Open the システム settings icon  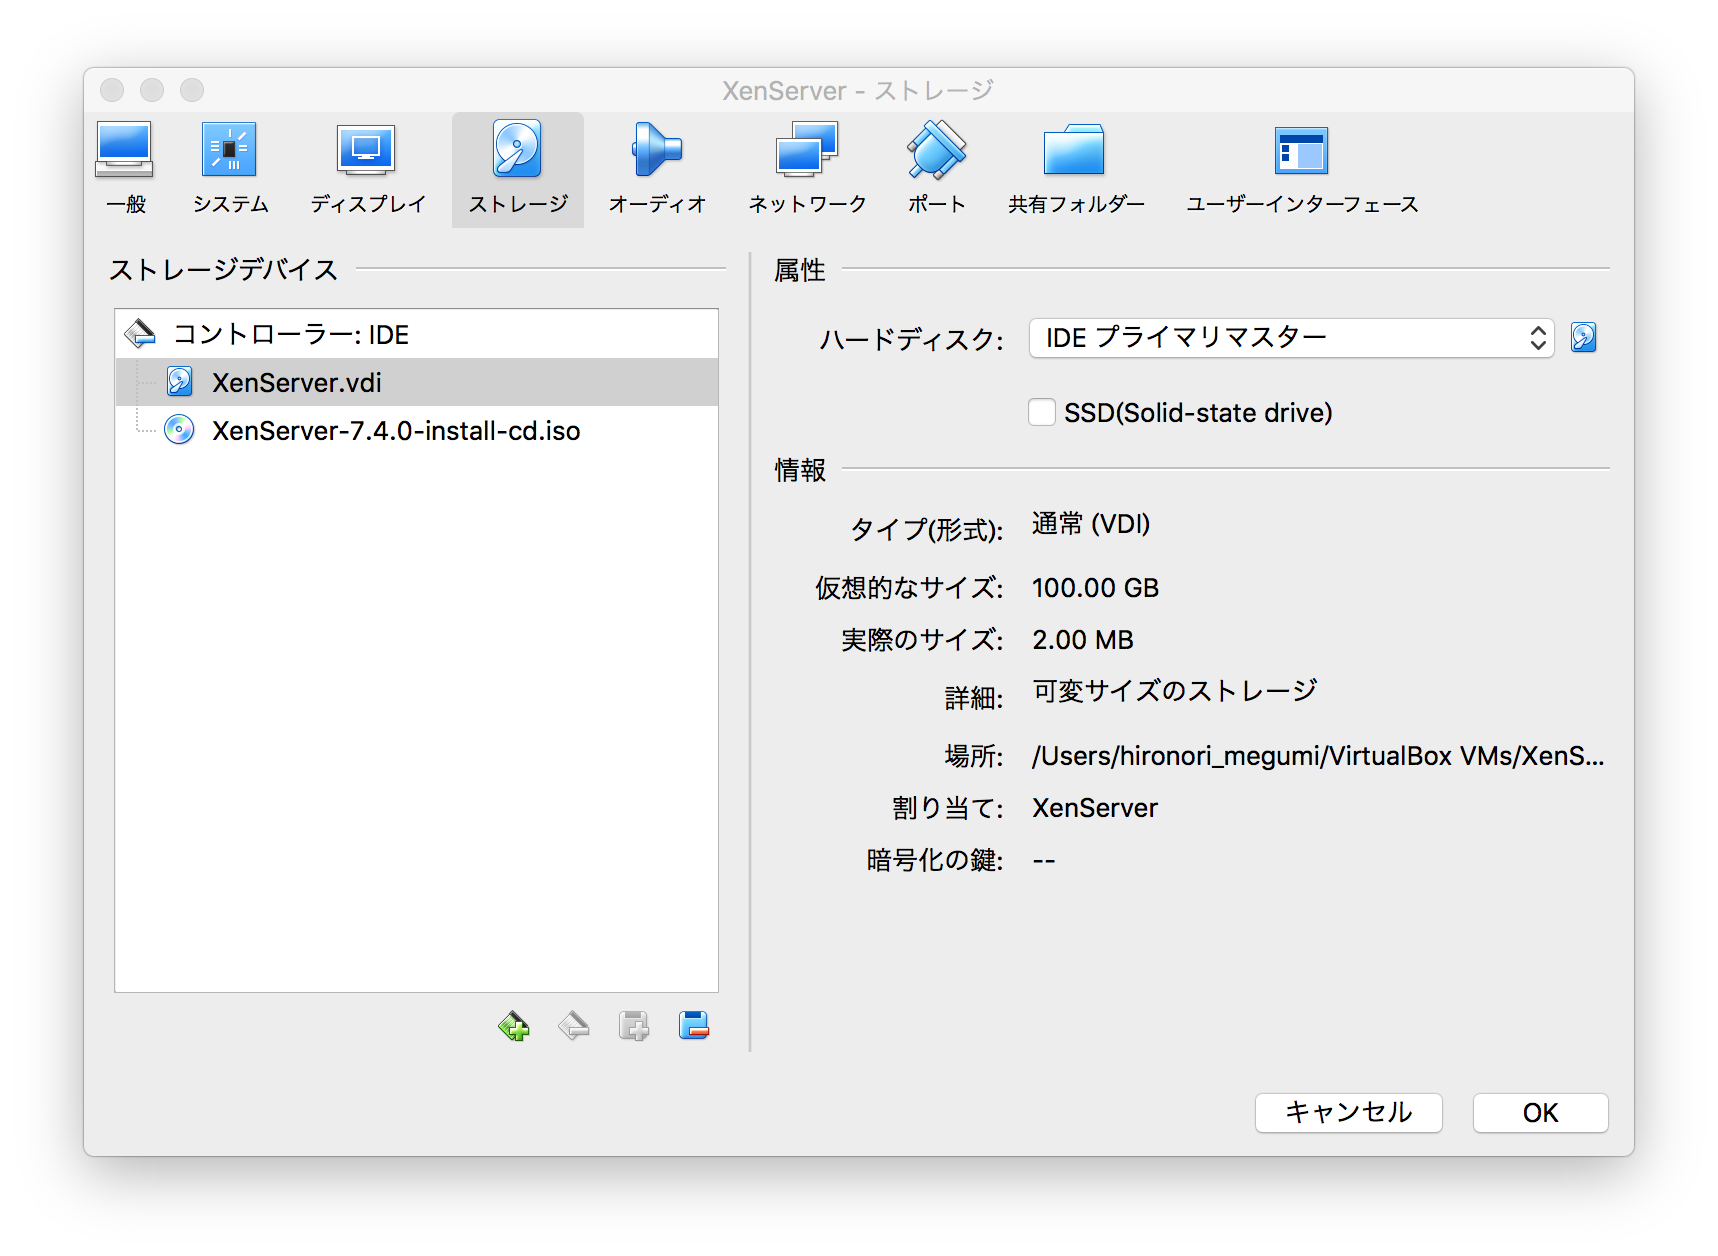[x=230, y=168]
